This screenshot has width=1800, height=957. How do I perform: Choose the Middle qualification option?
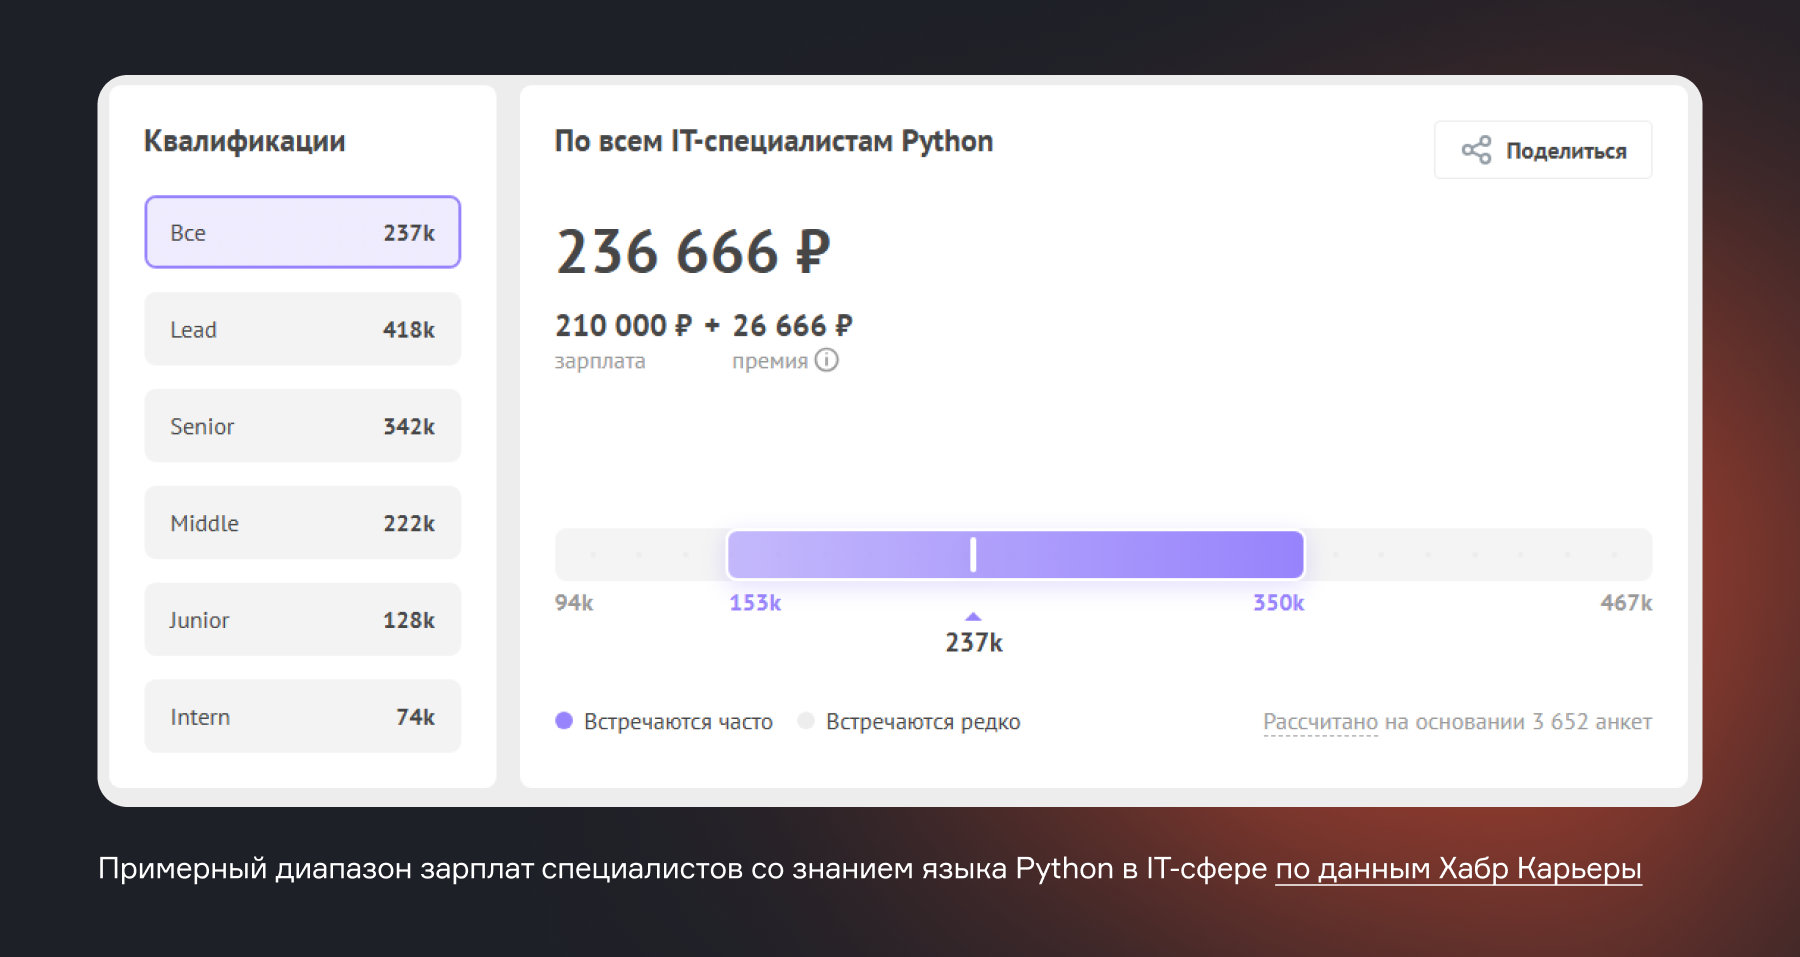pos(302,523)
